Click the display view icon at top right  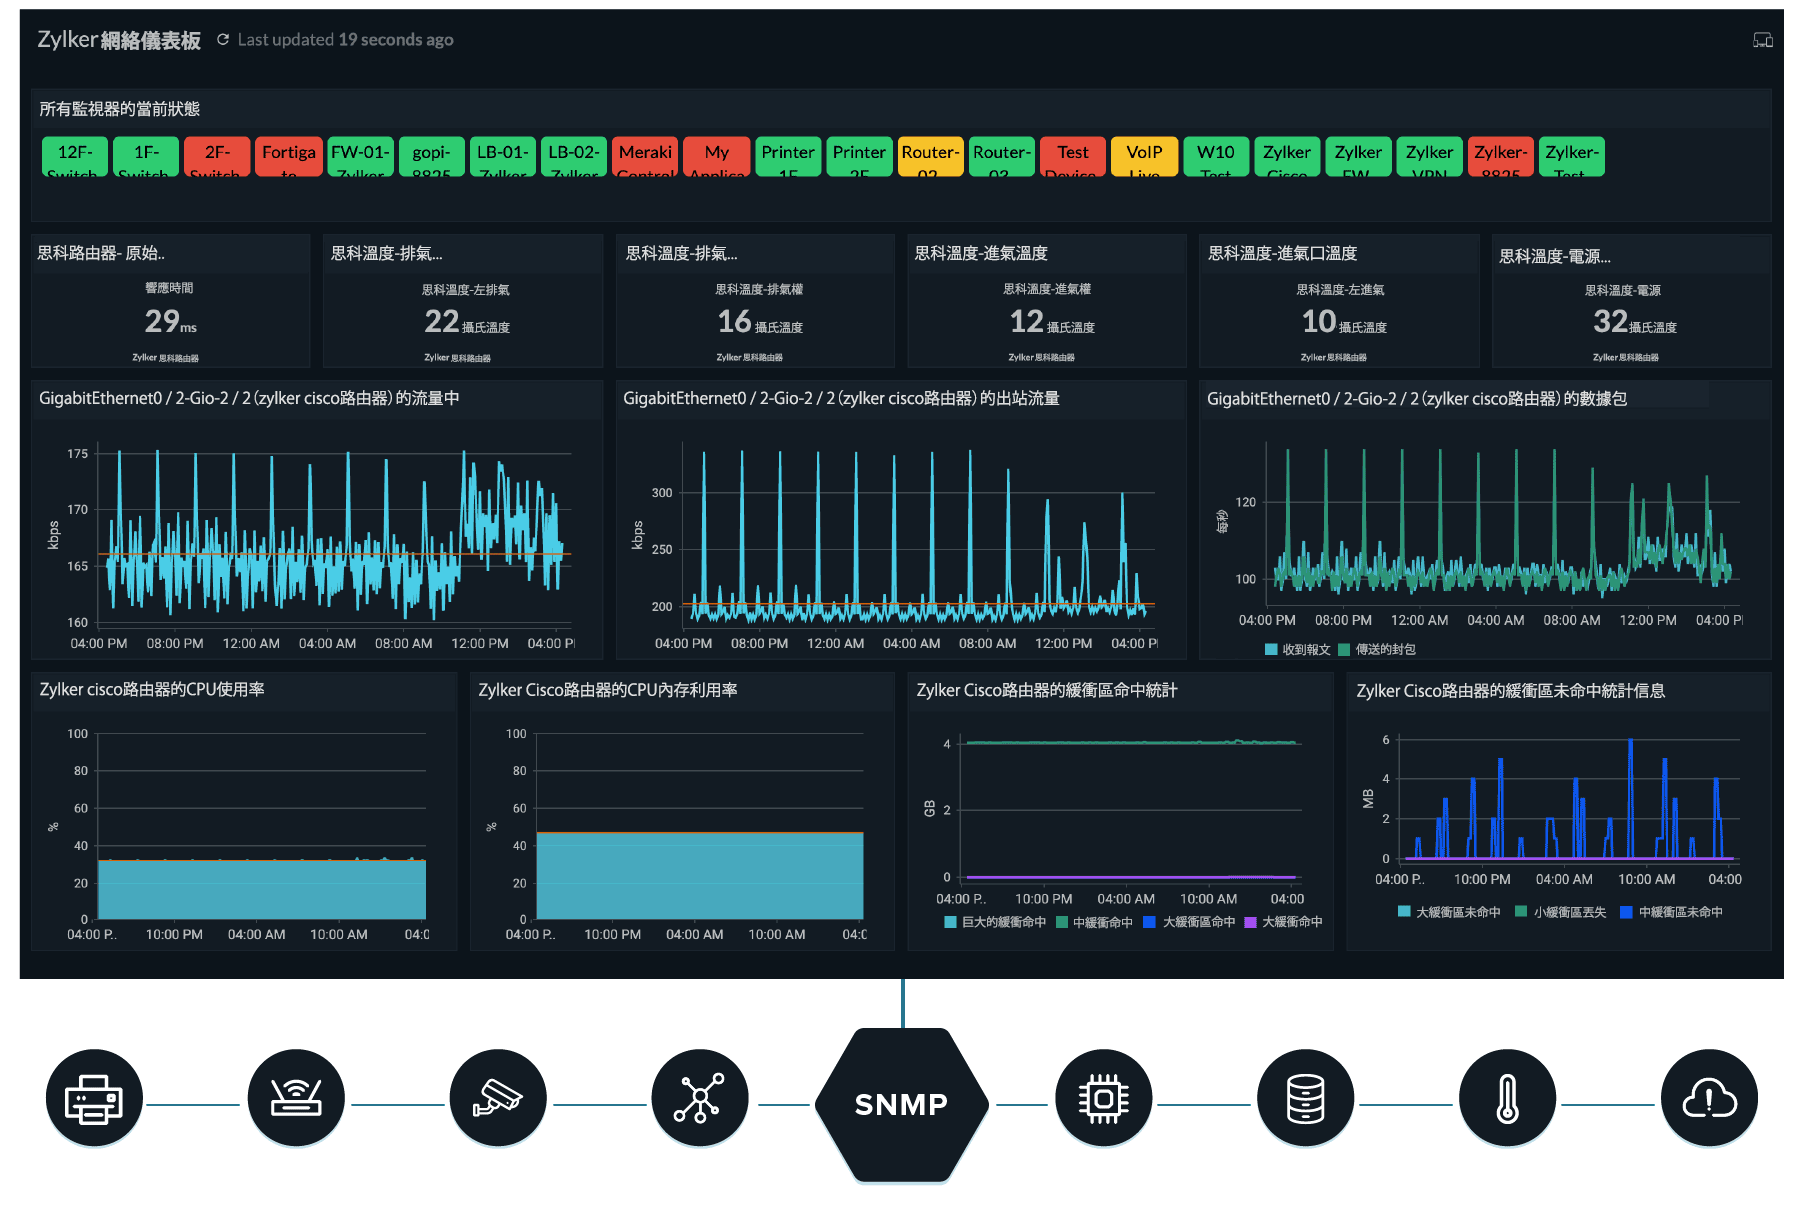[1763, 39]
